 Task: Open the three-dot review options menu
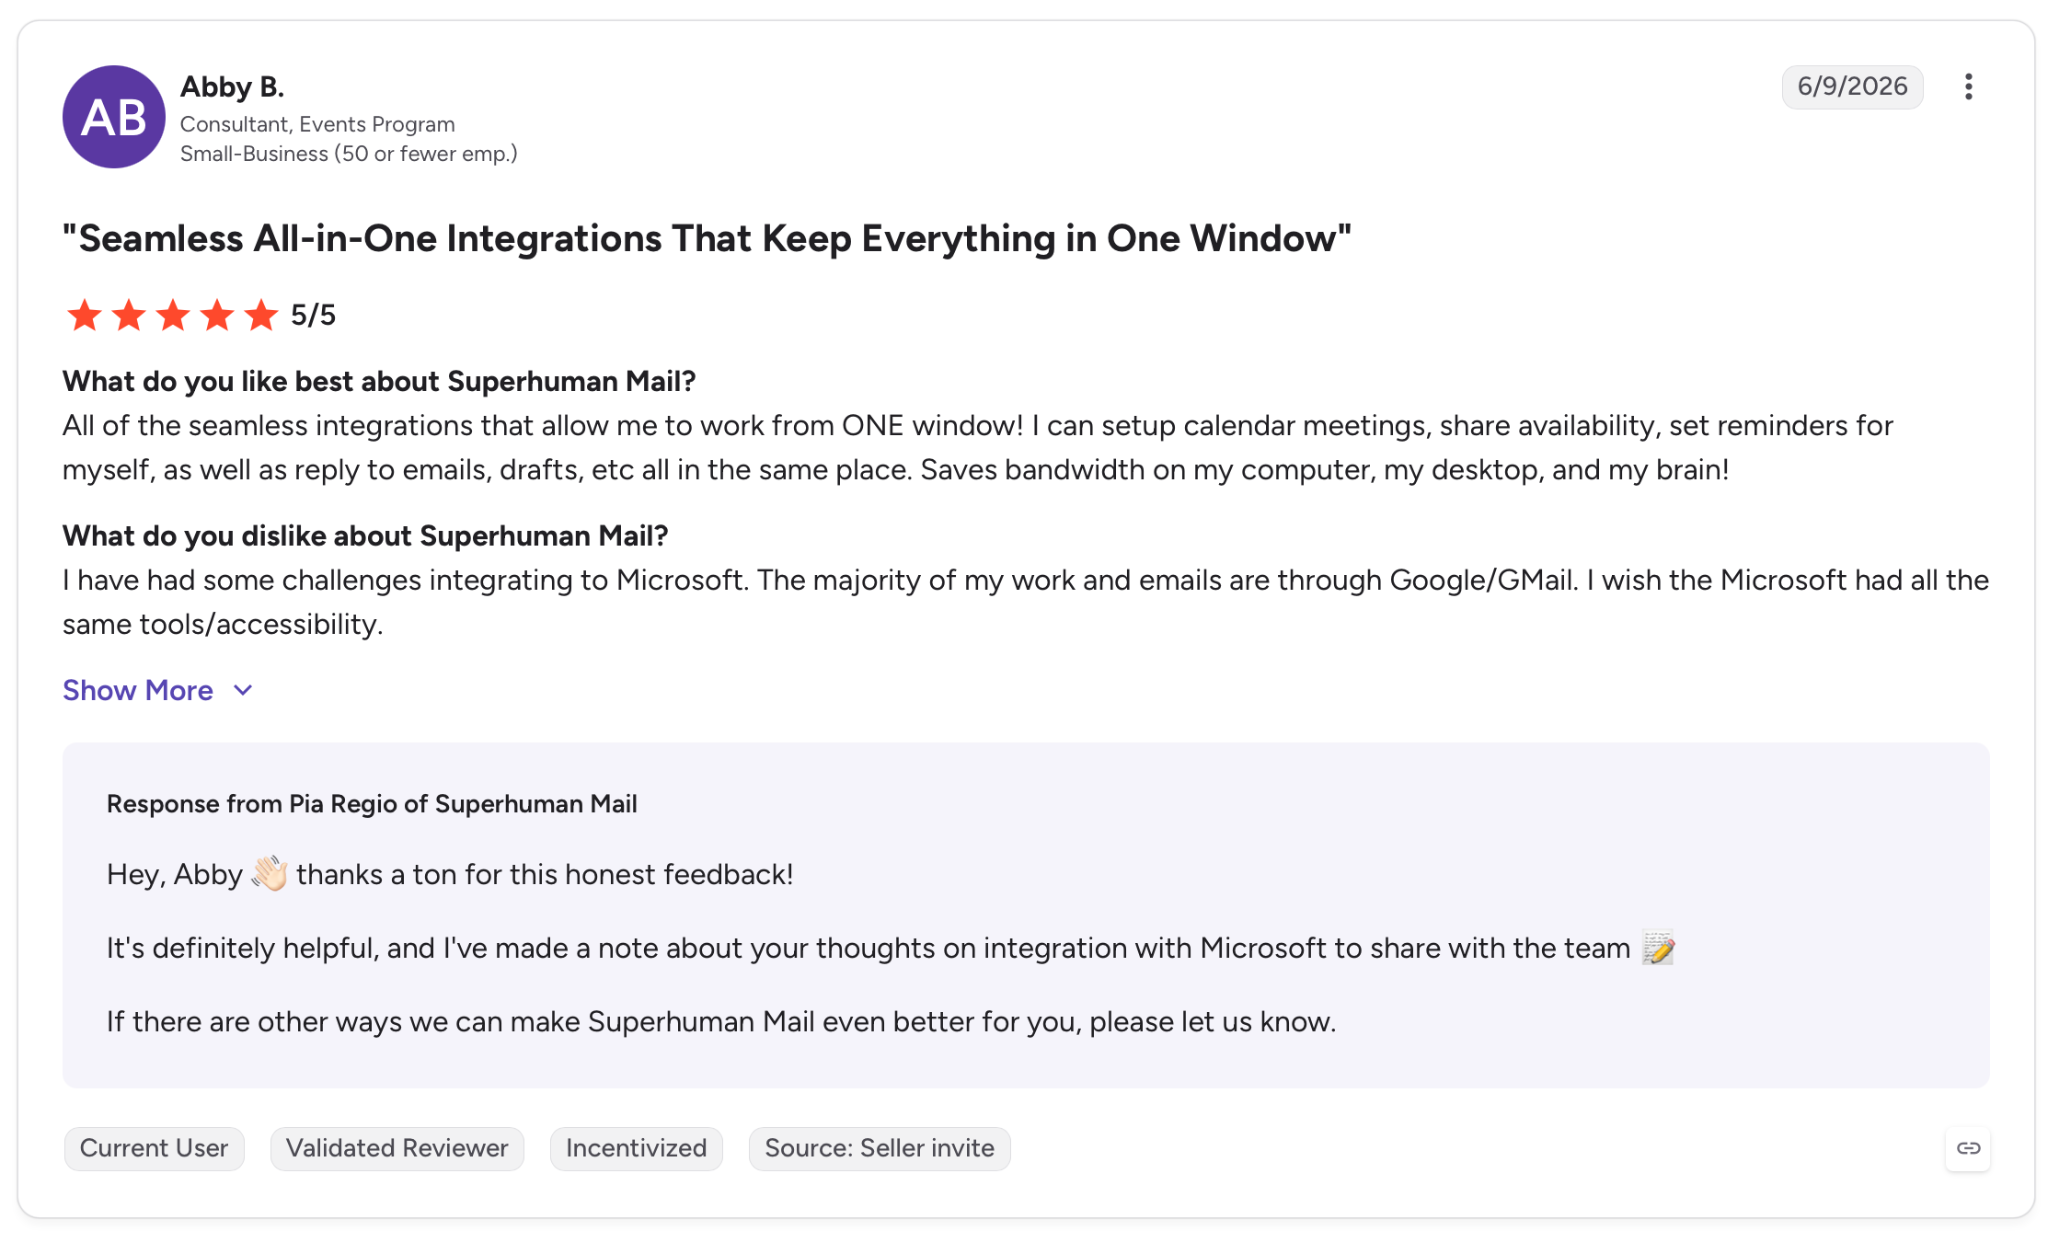pyautogui.click(x=1967, y=87)
